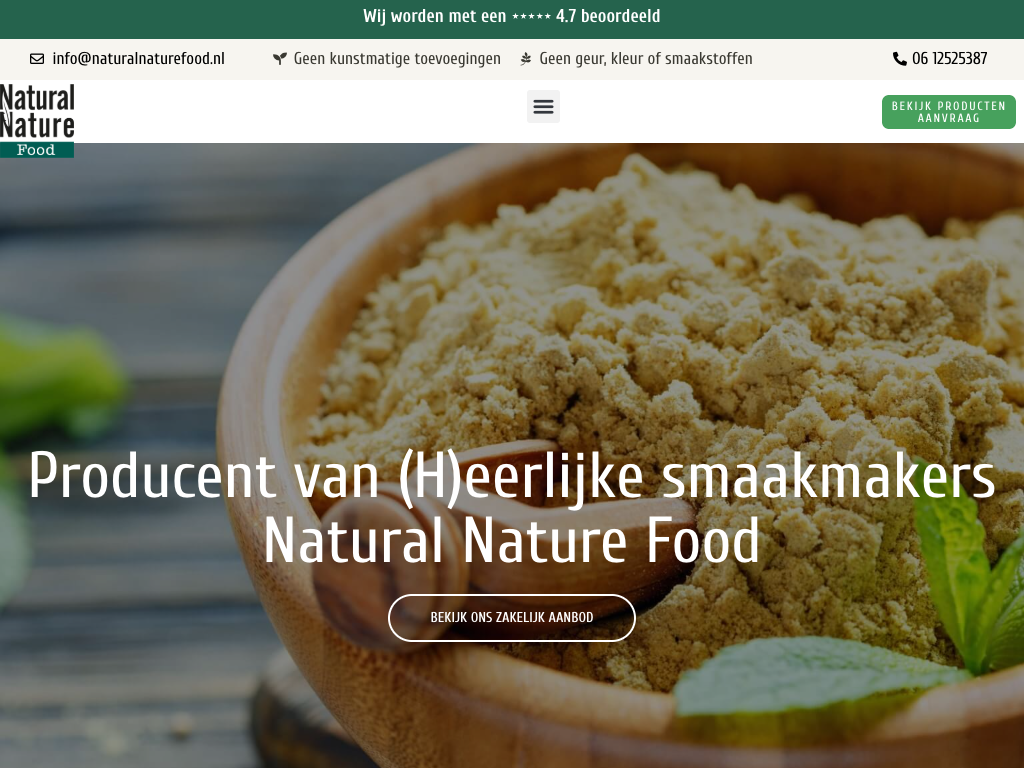Select the 'Geen kunstmatige toevoegingen' text
Viewport: 1024px width, 768px height.
click(x=397, y=59)
